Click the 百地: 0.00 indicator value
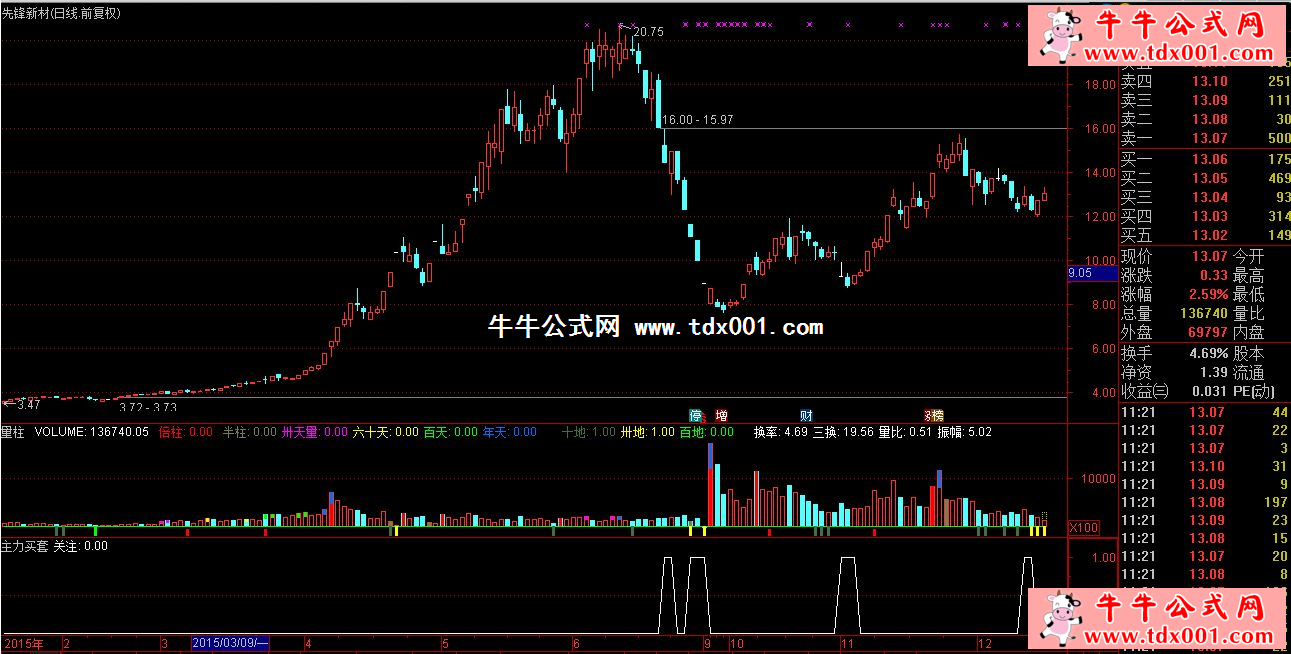1291x654 pixels. (x=707, y=432)
